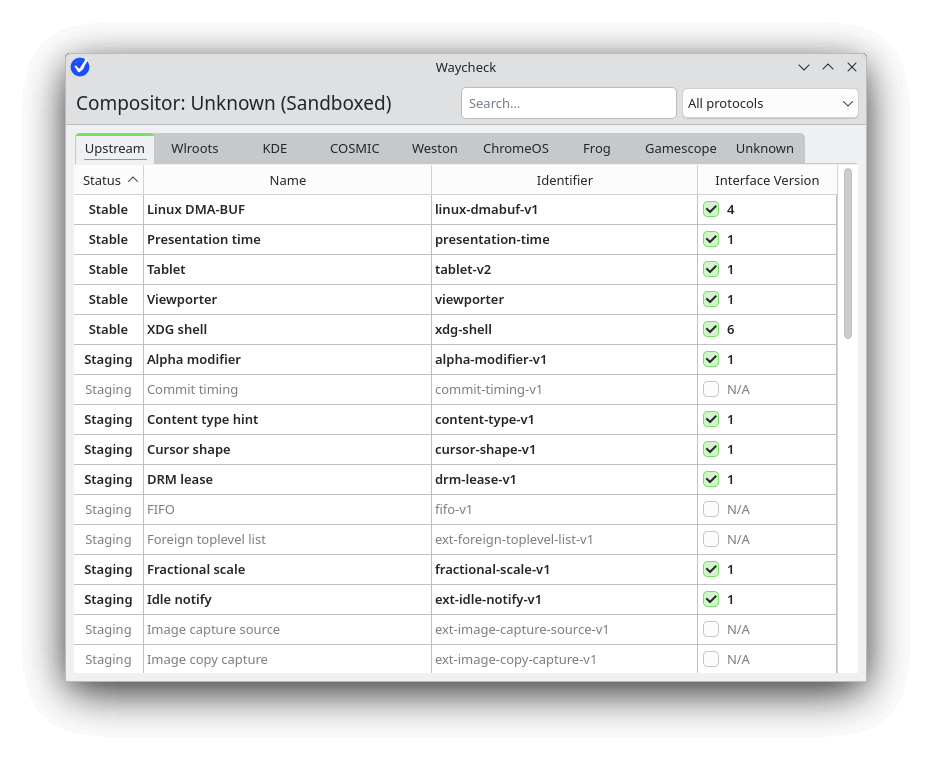
Task: Sort by the Interface Version column header
Action: (x=767, y=180)
